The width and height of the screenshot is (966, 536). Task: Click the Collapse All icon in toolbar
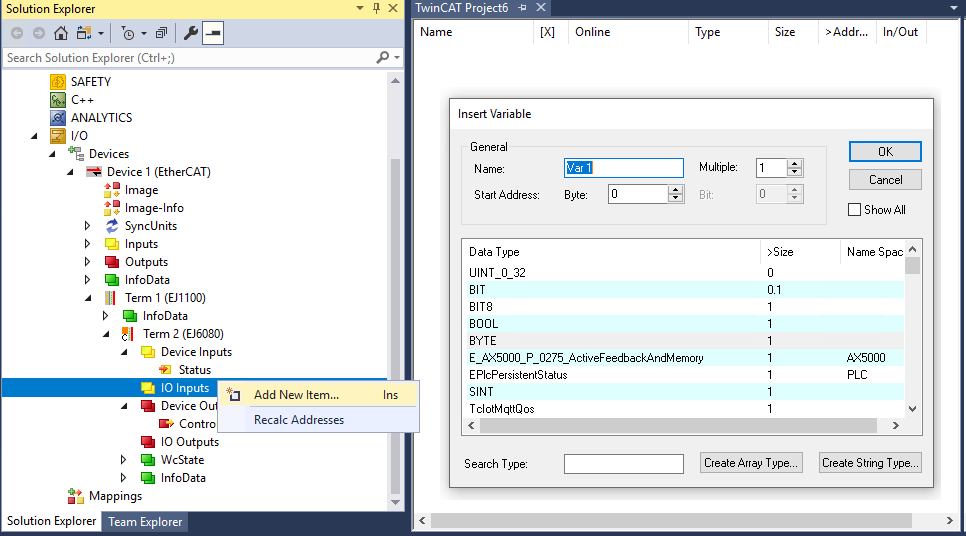point(161,33)
